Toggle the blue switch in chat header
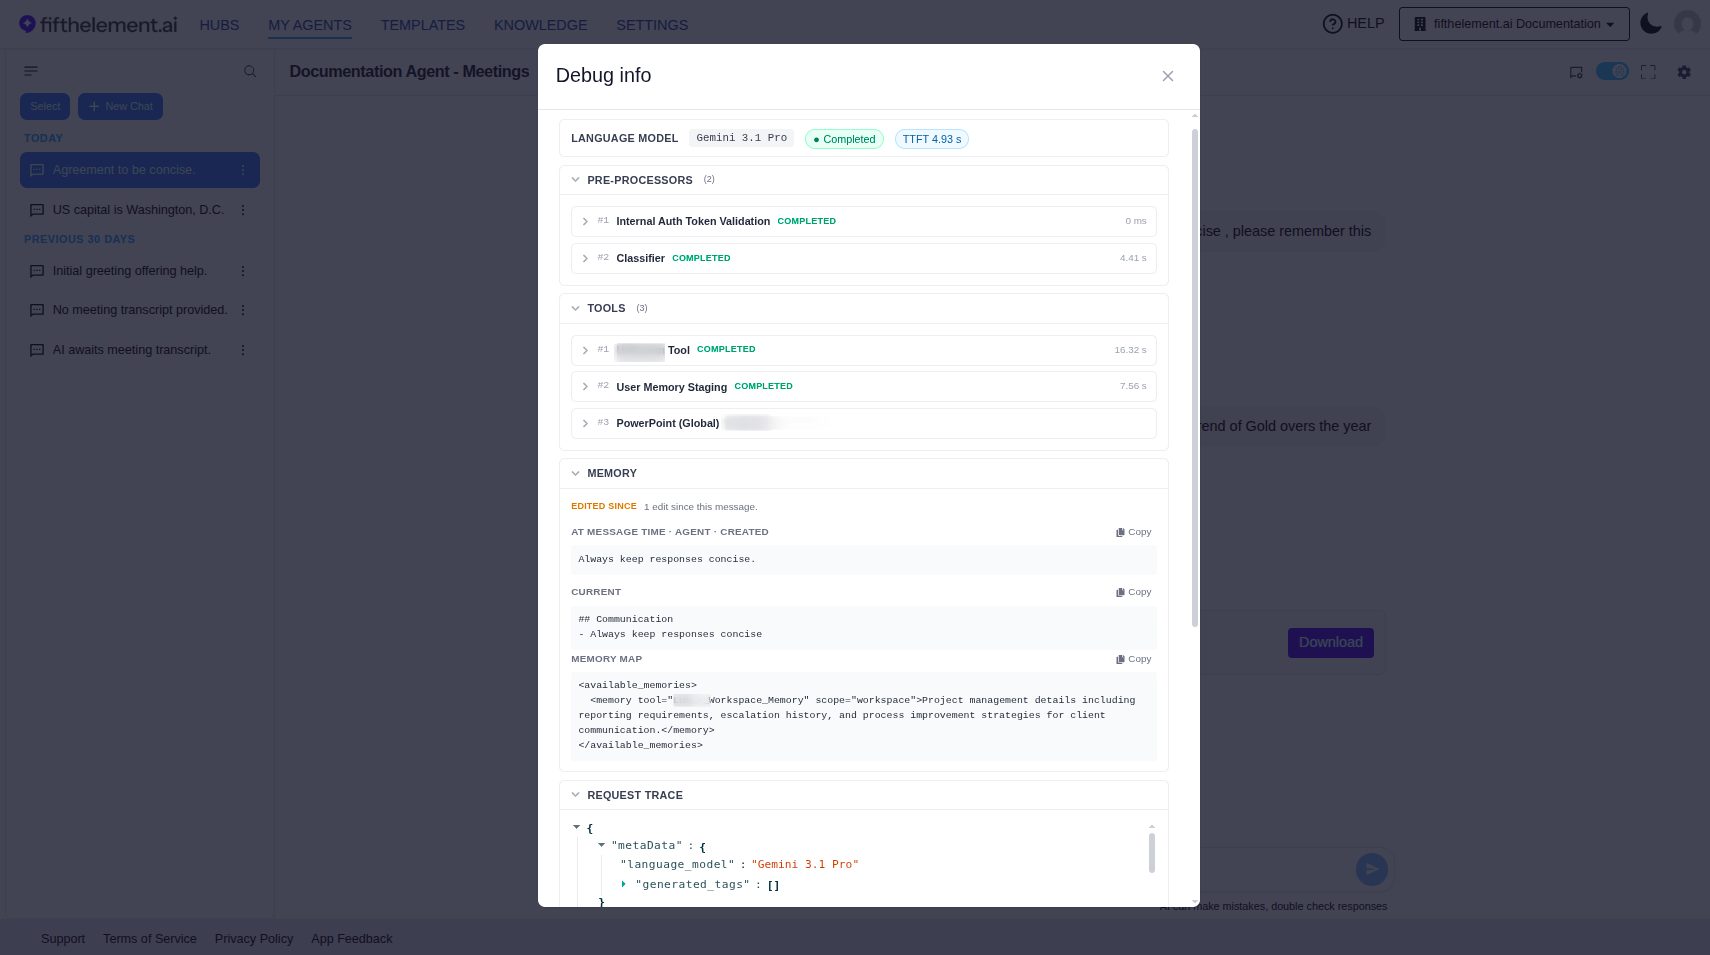This screenshot has height=955, width=1710. tap(1612, 71)
